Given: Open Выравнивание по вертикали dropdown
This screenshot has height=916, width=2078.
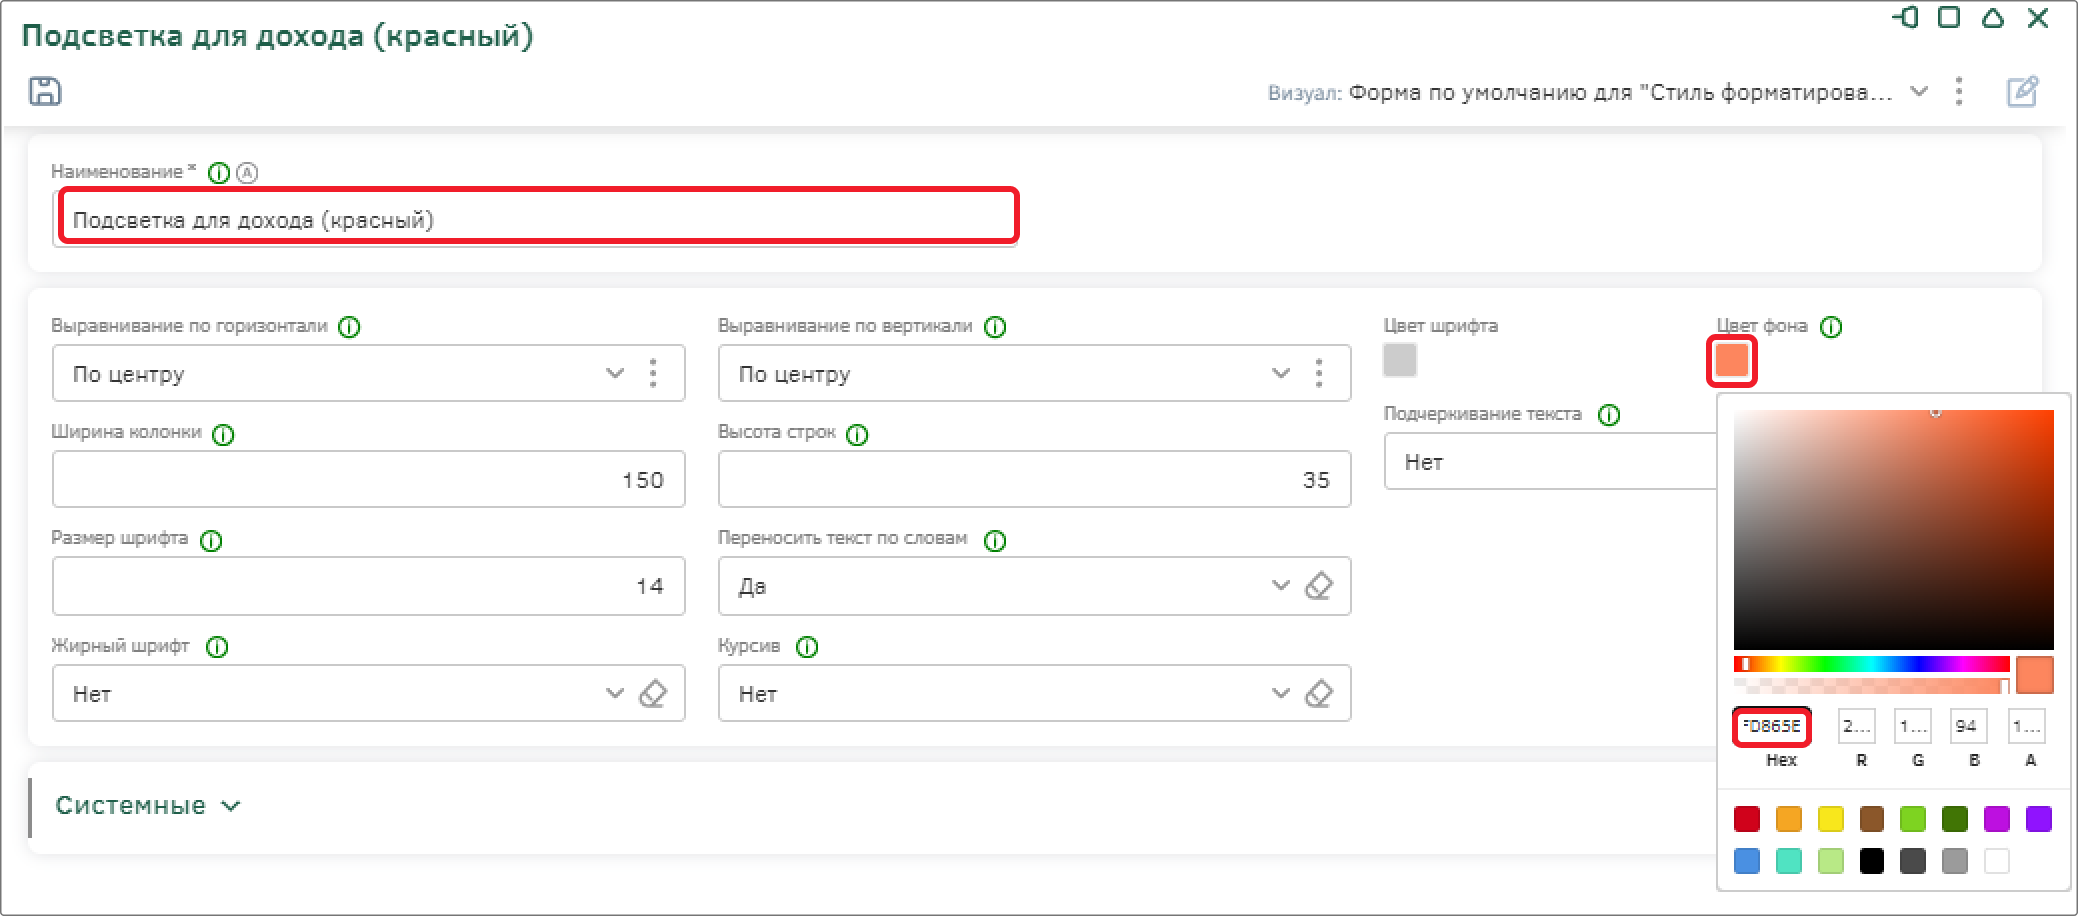Looking at the screenshot, I should click(x=1280, y=373).
